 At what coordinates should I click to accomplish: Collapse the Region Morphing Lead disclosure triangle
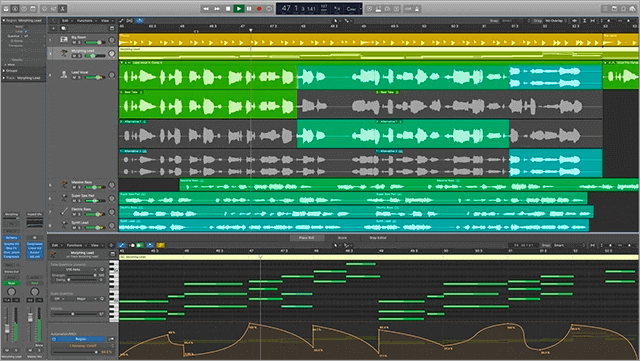pos(4,20)
